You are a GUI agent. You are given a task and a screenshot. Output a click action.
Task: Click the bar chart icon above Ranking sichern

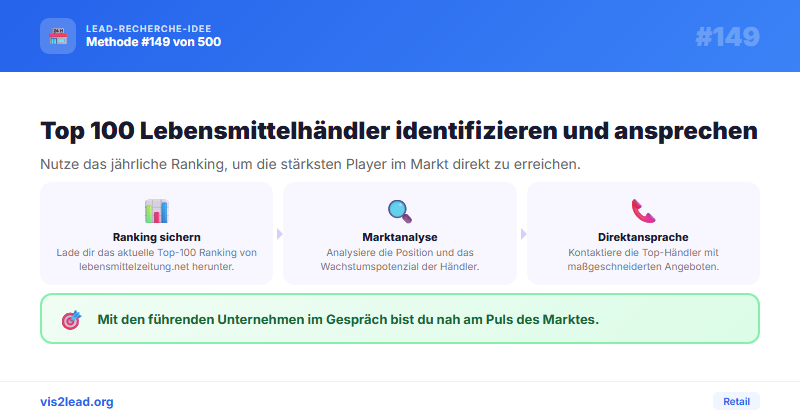[157, 211]
